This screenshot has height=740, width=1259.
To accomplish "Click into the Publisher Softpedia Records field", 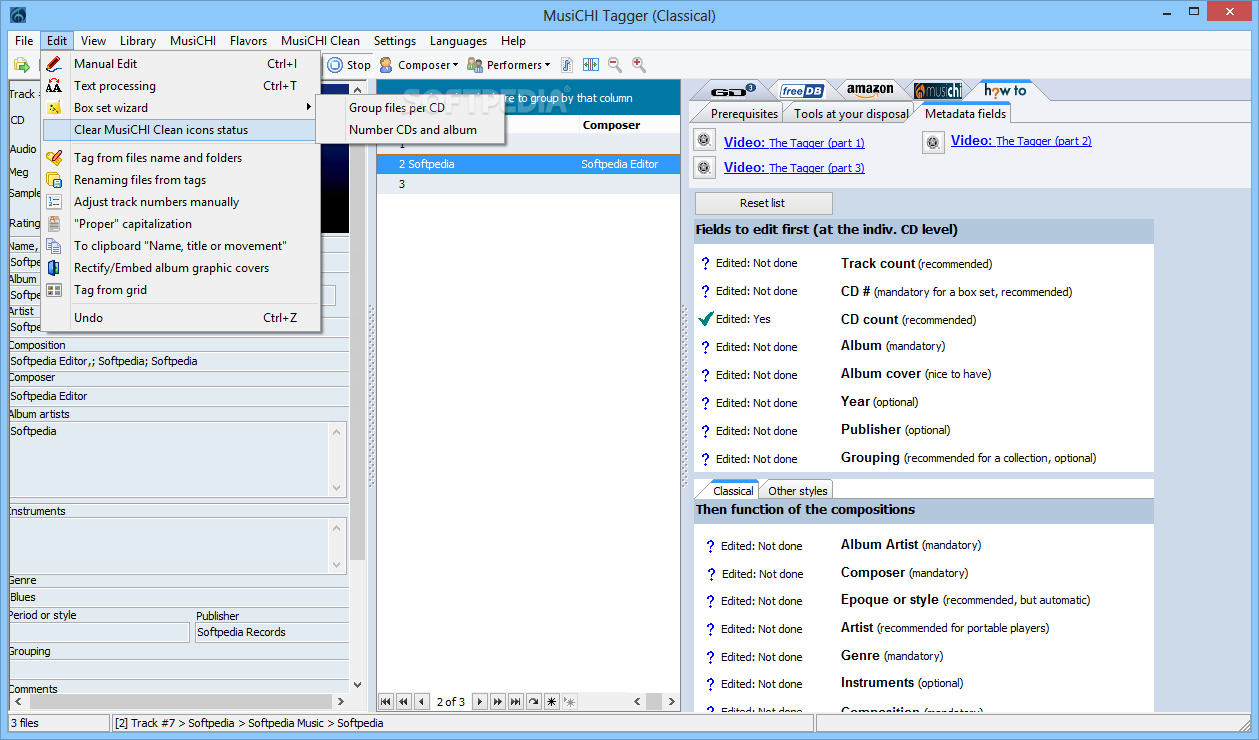I will (271, 632).
